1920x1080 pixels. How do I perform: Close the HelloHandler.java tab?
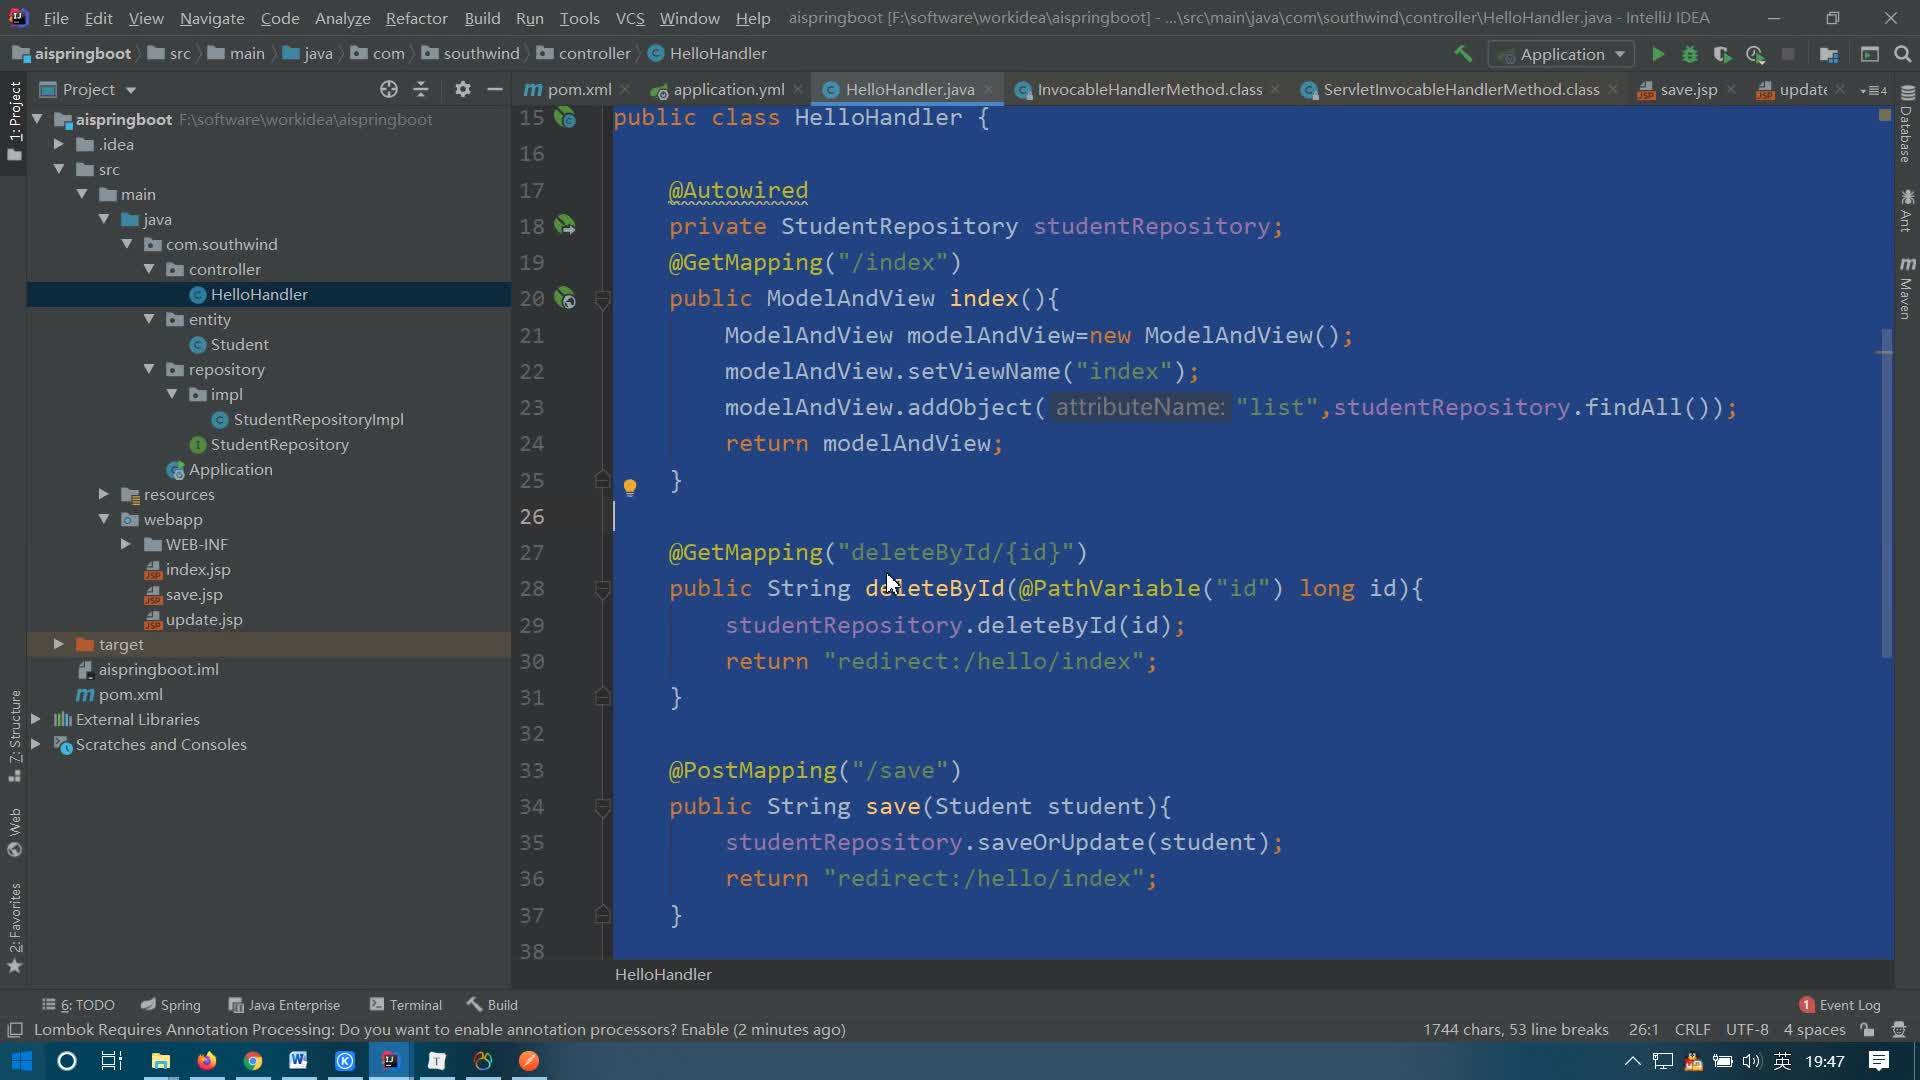pos(989,89)
